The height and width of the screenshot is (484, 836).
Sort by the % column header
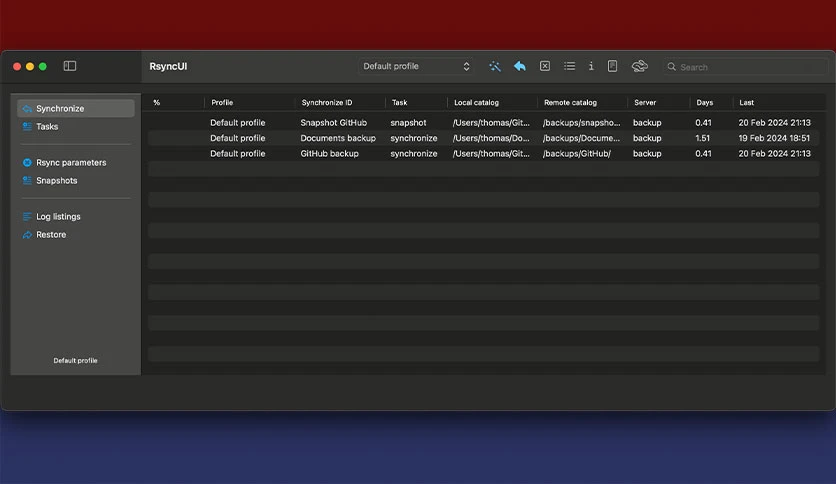click(x=156, y=102)
